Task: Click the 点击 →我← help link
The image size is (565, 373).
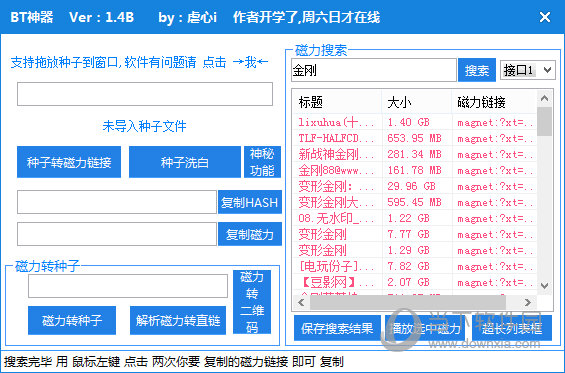Action: click(x=235, y=62)
